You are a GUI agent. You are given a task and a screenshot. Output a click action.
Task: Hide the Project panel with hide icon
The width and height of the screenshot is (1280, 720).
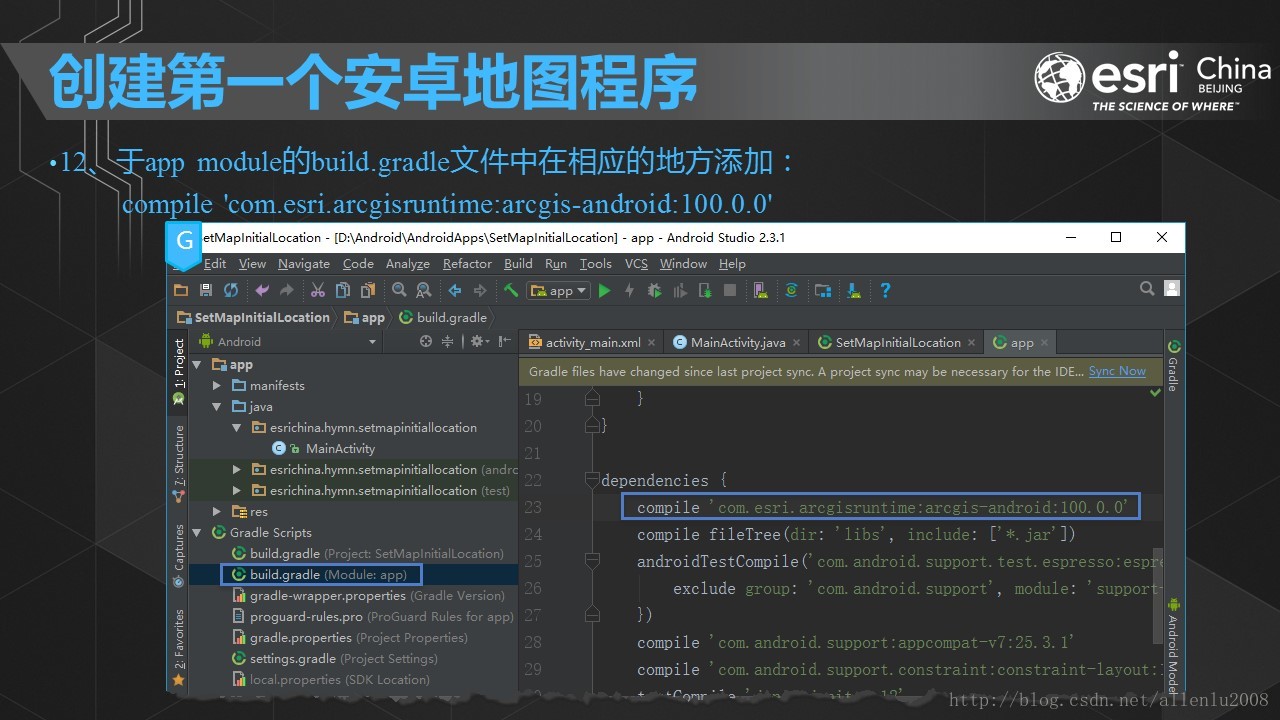click(x=503, y=342)
